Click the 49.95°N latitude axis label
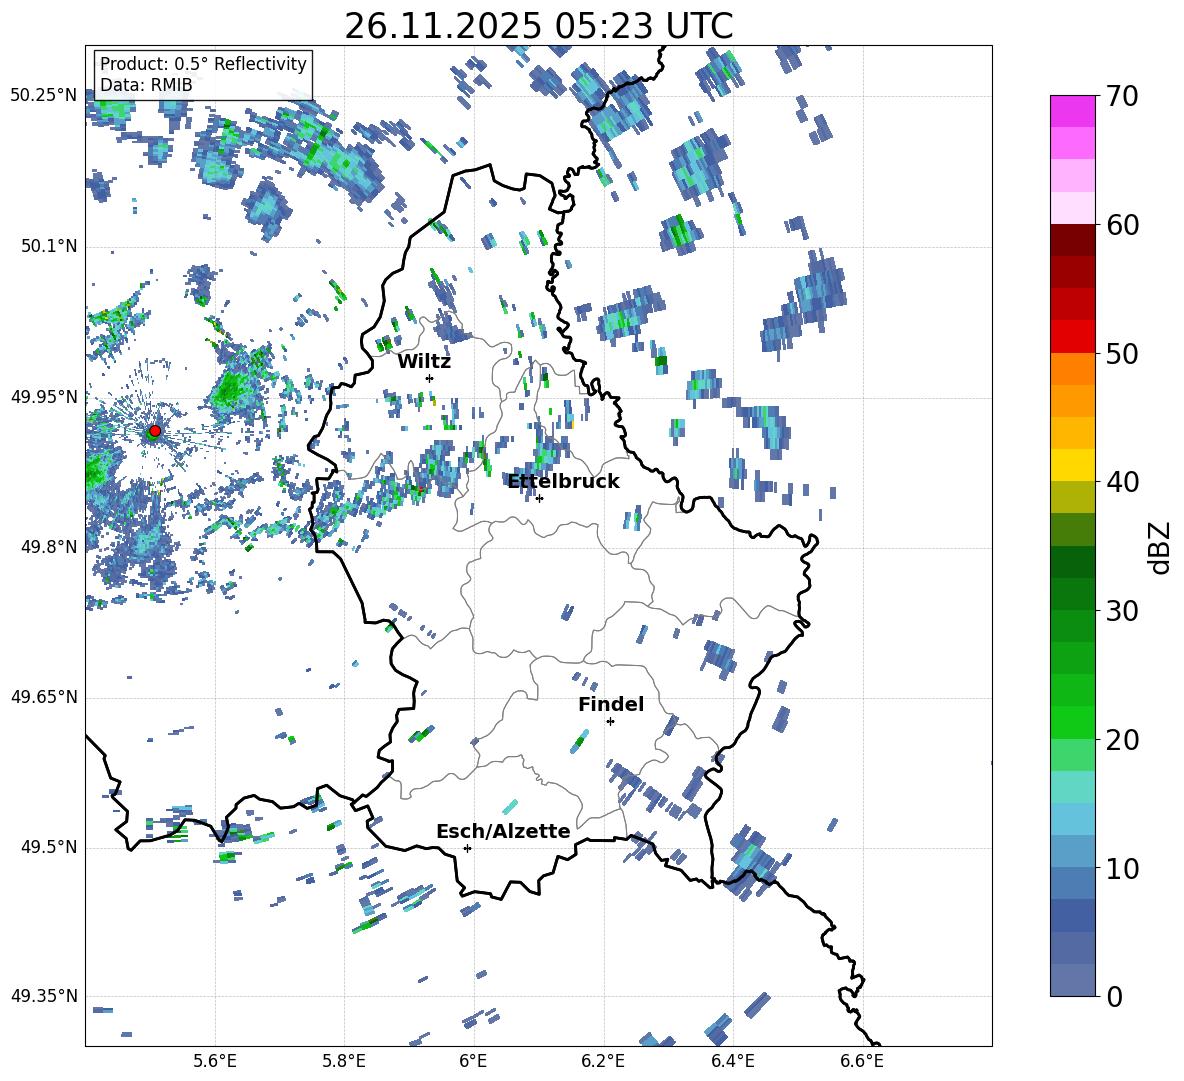This screenshot has width=1184, height=1081. pos(45,397)
